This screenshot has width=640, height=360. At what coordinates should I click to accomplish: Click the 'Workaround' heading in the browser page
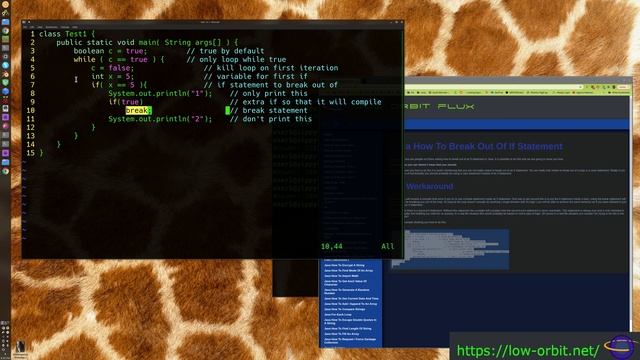[429, 187]
